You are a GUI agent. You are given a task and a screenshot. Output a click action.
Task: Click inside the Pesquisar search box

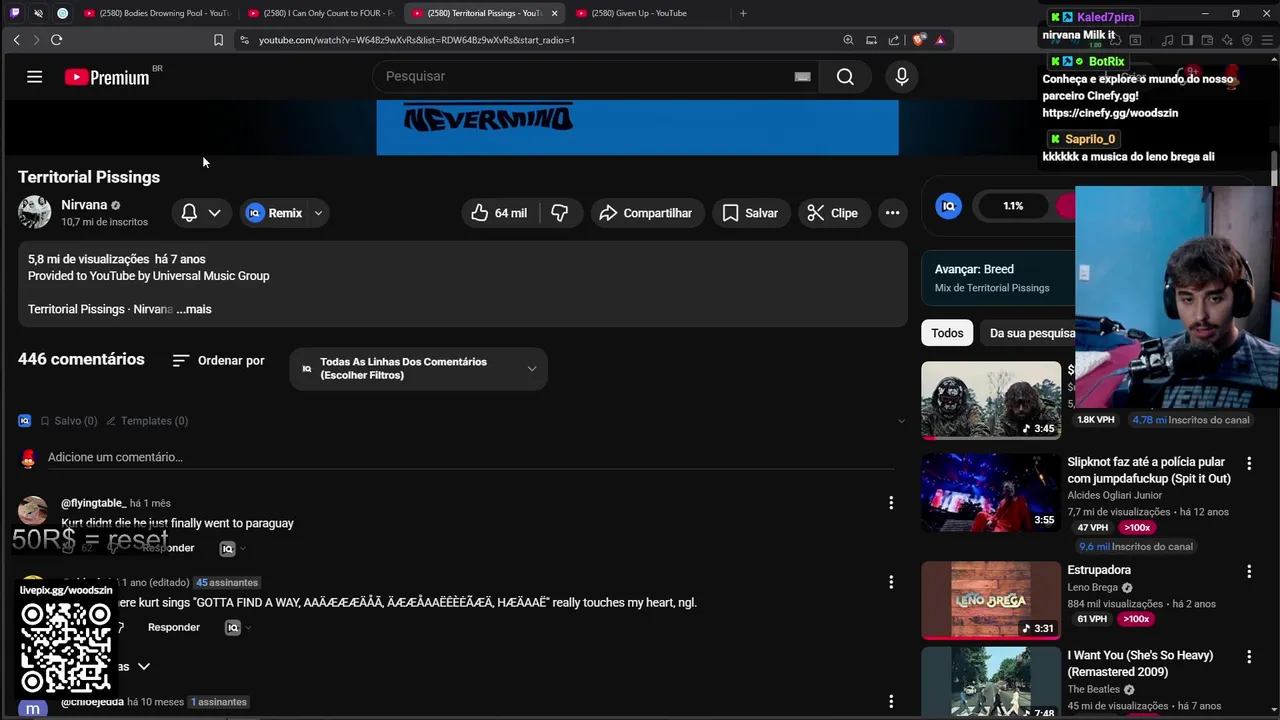(x=595, y=77)
